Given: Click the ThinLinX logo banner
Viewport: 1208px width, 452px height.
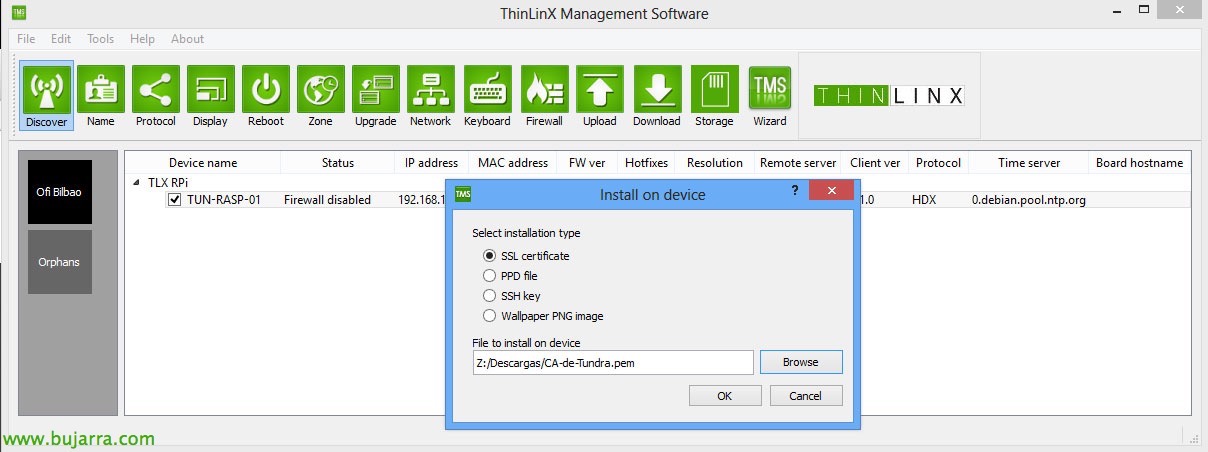Looking at the screenshot, I should tap(889, 96).
